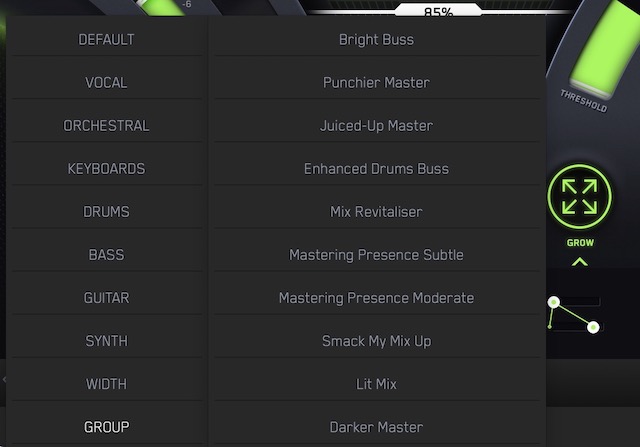The width and height of the screenshot is (640, 447).
Task: Click the GROW expand-arrows icon
Action: (x=579, y=197)
